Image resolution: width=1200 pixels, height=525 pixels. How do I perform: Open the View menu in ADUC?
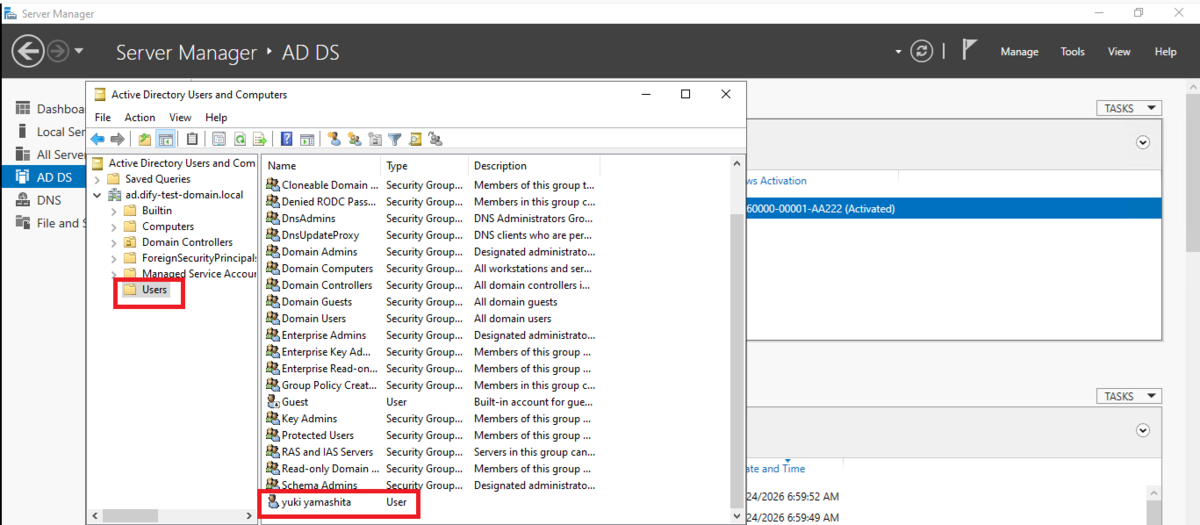180,117
